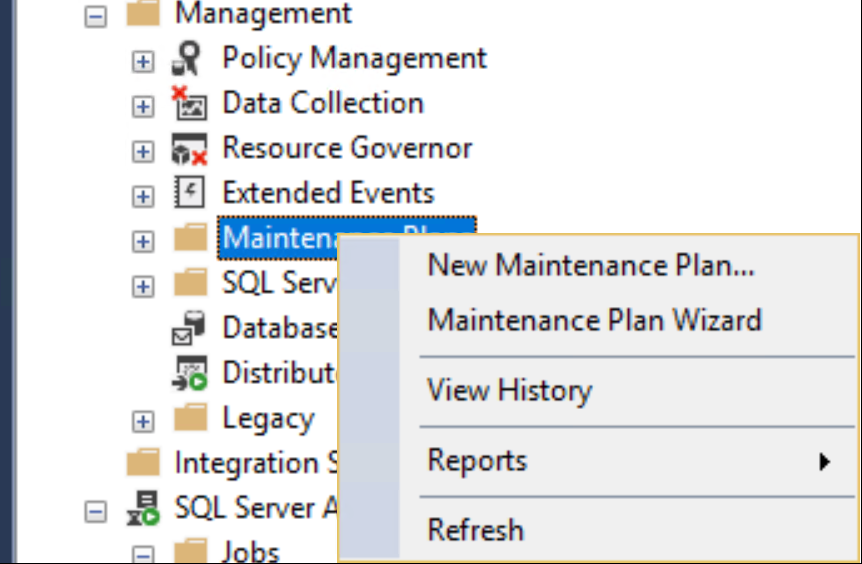Click the SQL Server Agent icon

[x=143, y=508]
